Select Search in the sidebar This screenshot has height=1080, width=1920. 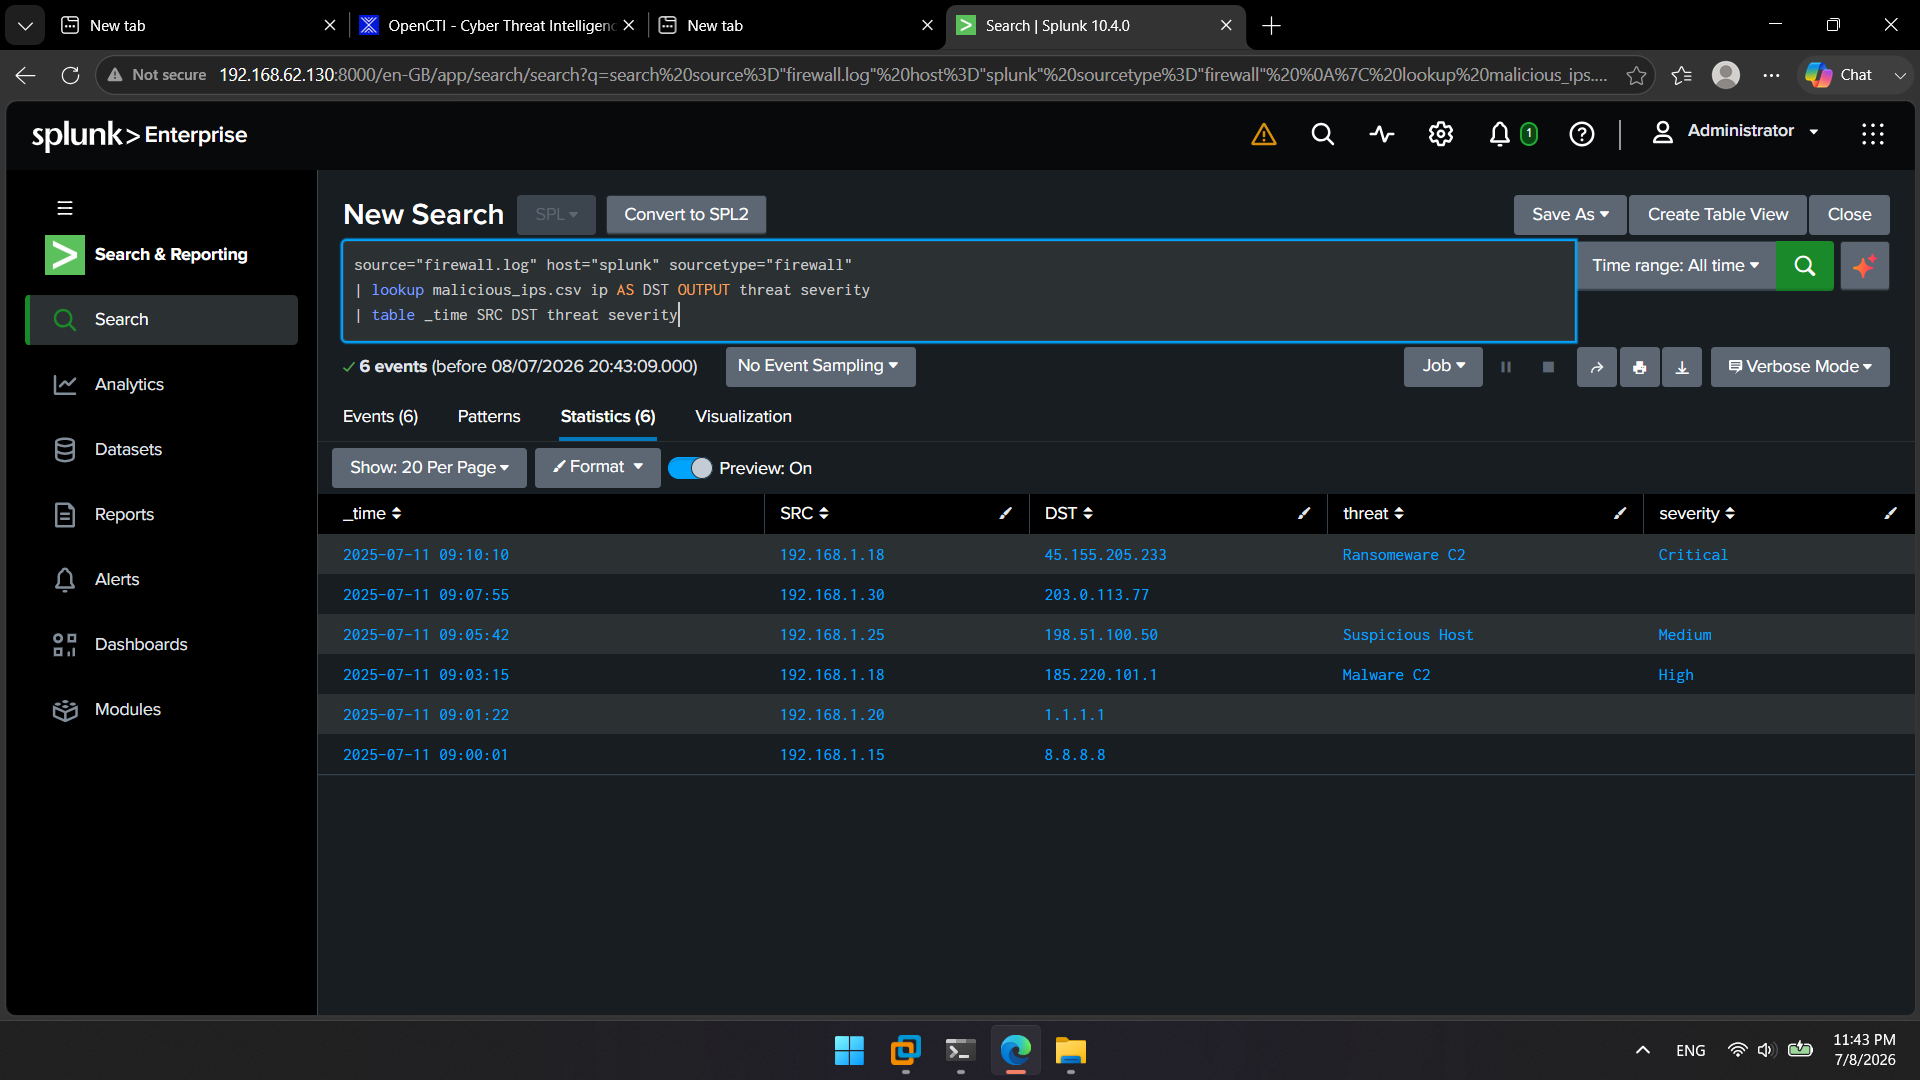[x=162, y=320]
